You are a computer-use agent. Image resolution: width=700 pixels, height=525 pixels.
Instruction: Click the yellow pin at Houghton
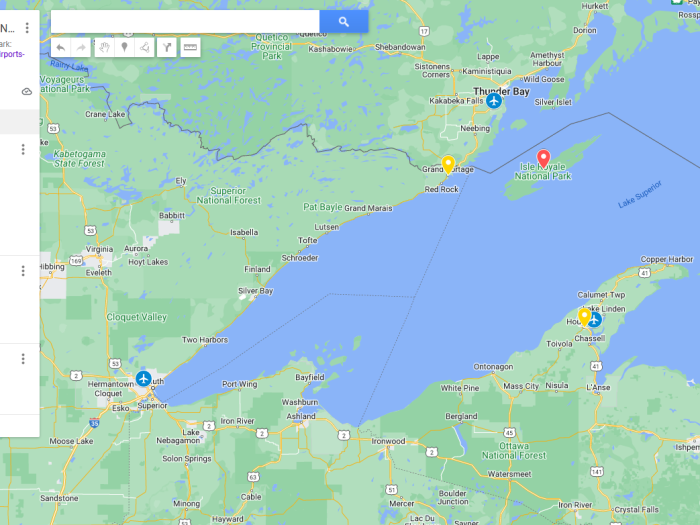point(584,317)
